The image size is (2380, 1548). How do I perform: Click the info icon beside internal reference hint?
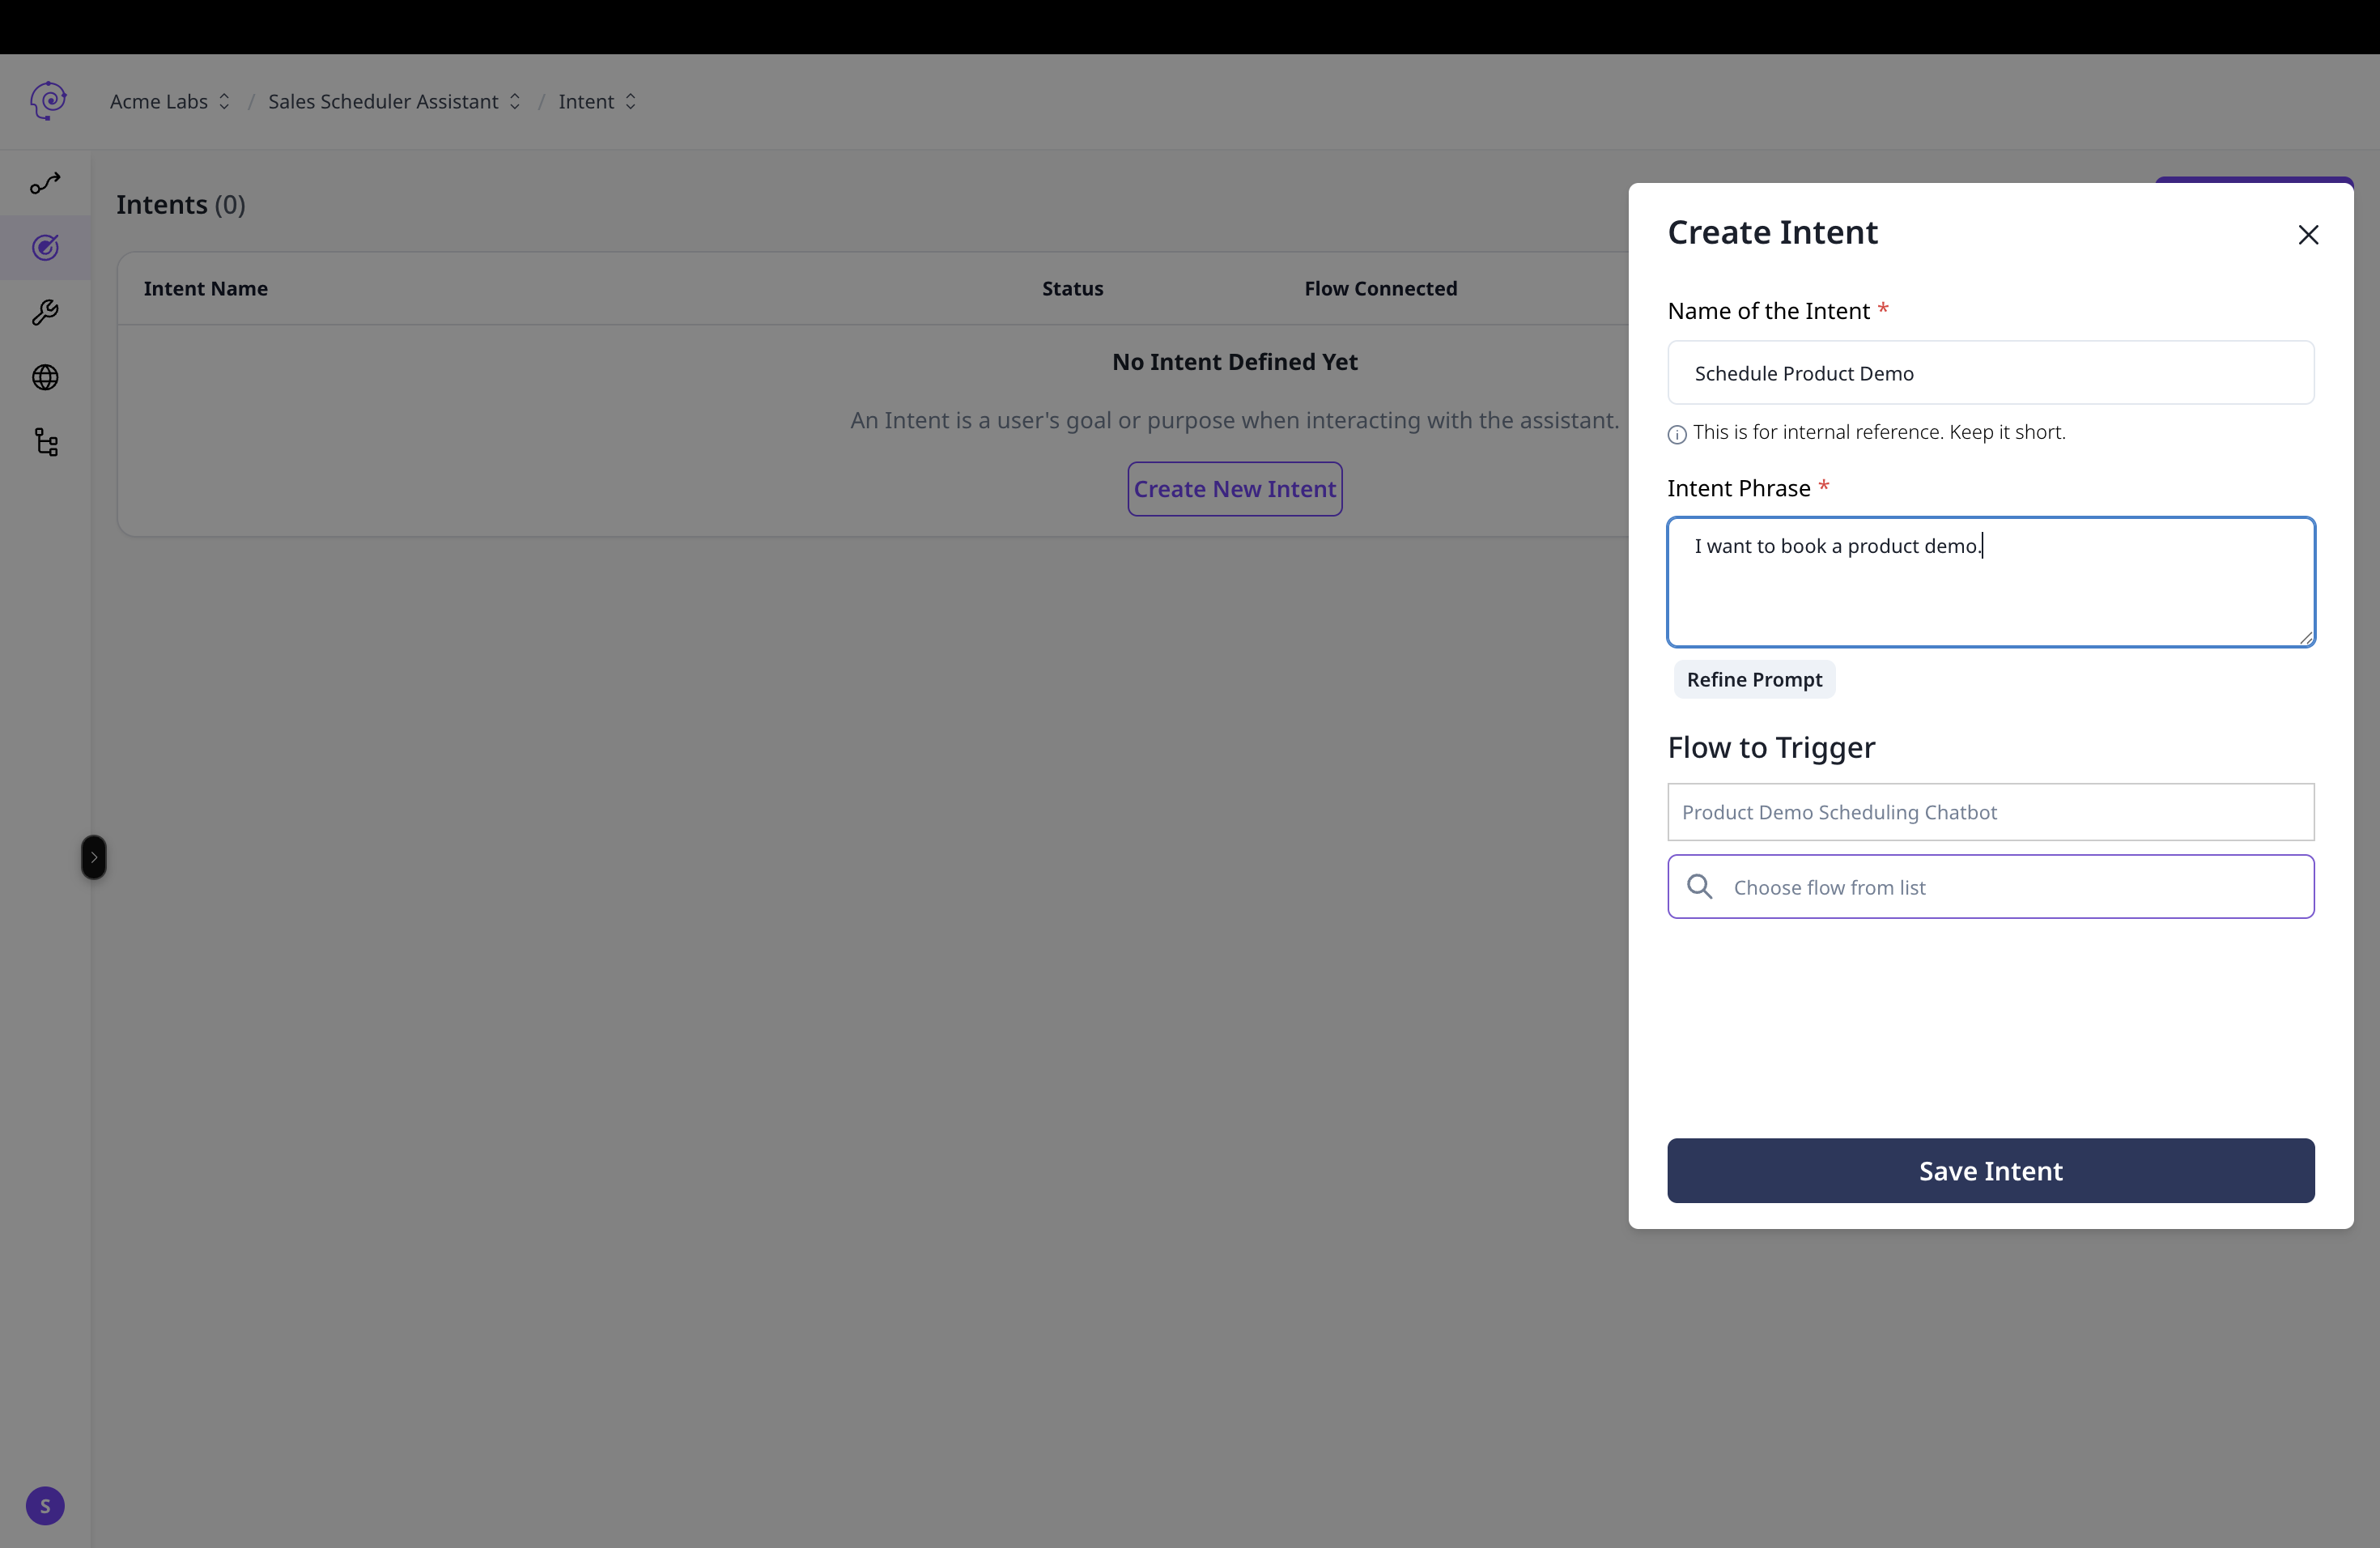(x=1677, y=434)
